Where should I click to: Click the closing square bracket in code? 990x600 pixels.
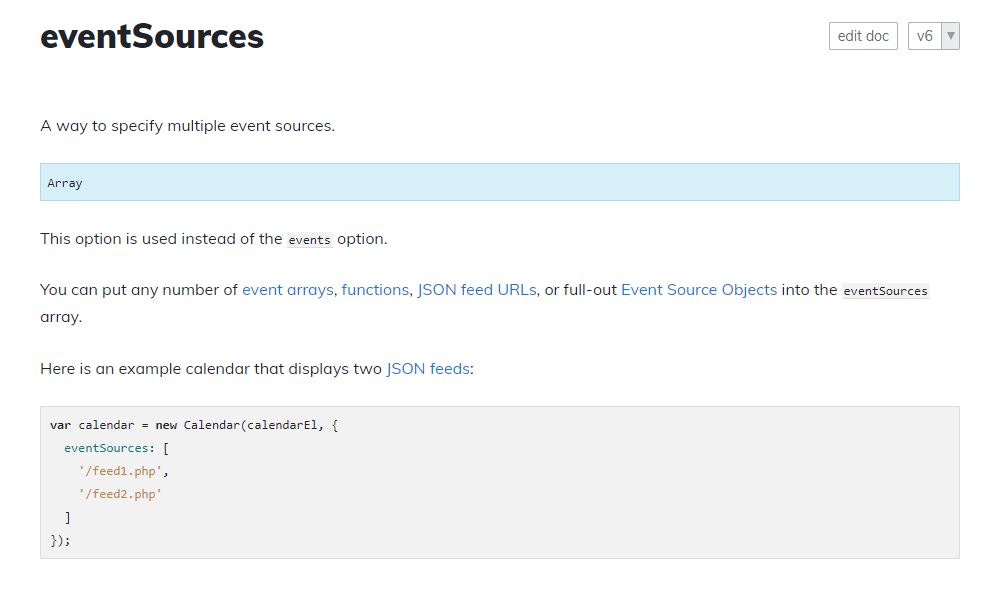[x=67, y=517]
